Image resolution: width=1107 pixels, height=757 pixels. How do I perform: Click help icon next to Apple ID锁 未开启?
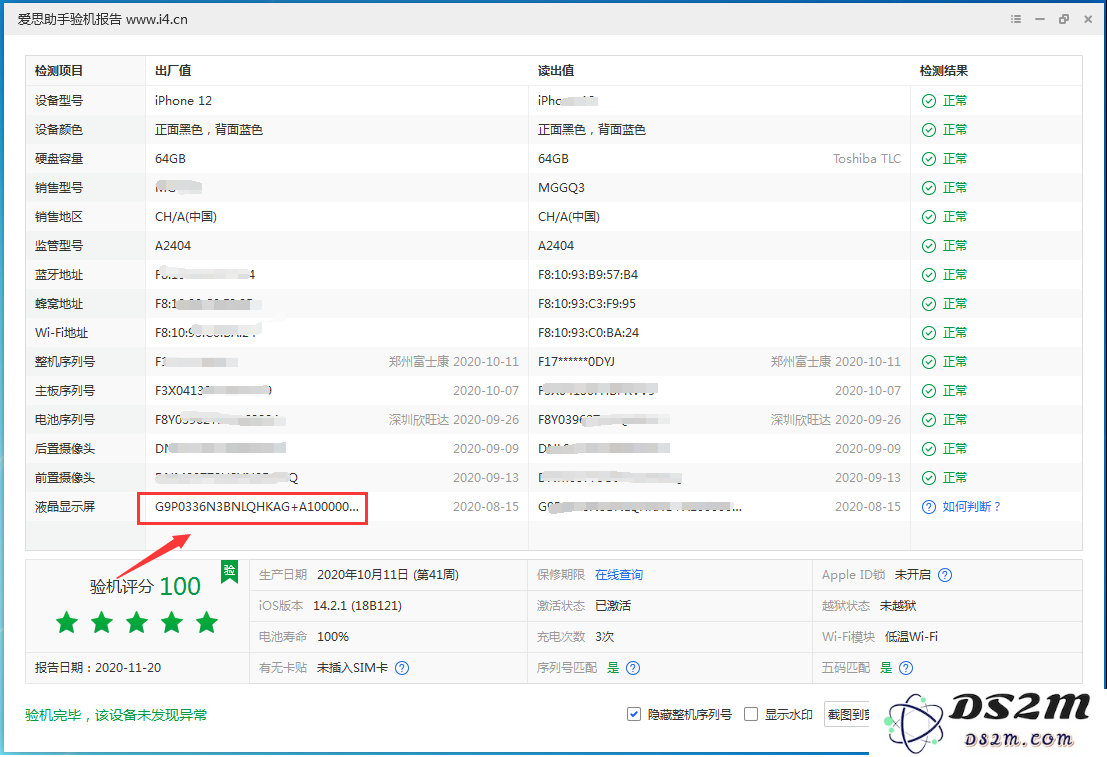[x=945, y=575]
